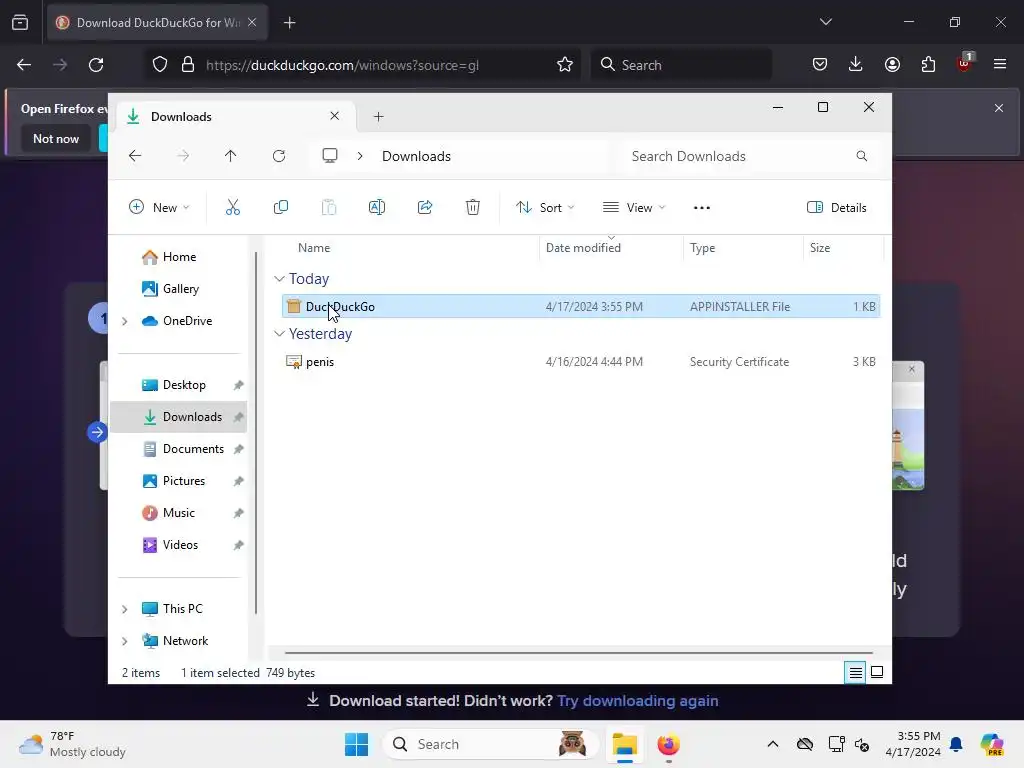The height and width of the screenshot is (768, 1024).
Task: Add a new File Explorer tab
Action: (379, 117)
